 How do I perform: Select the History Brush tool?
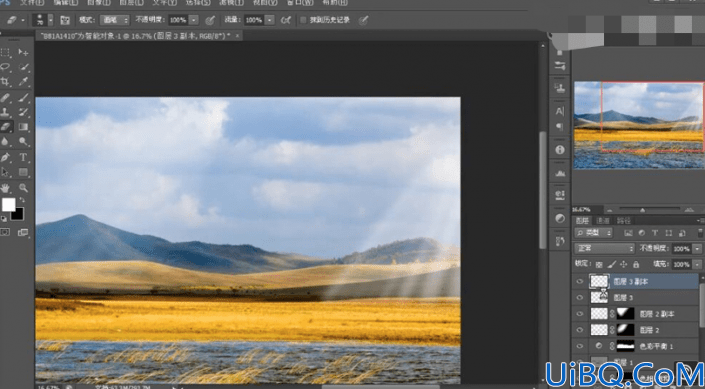[23, 112]
